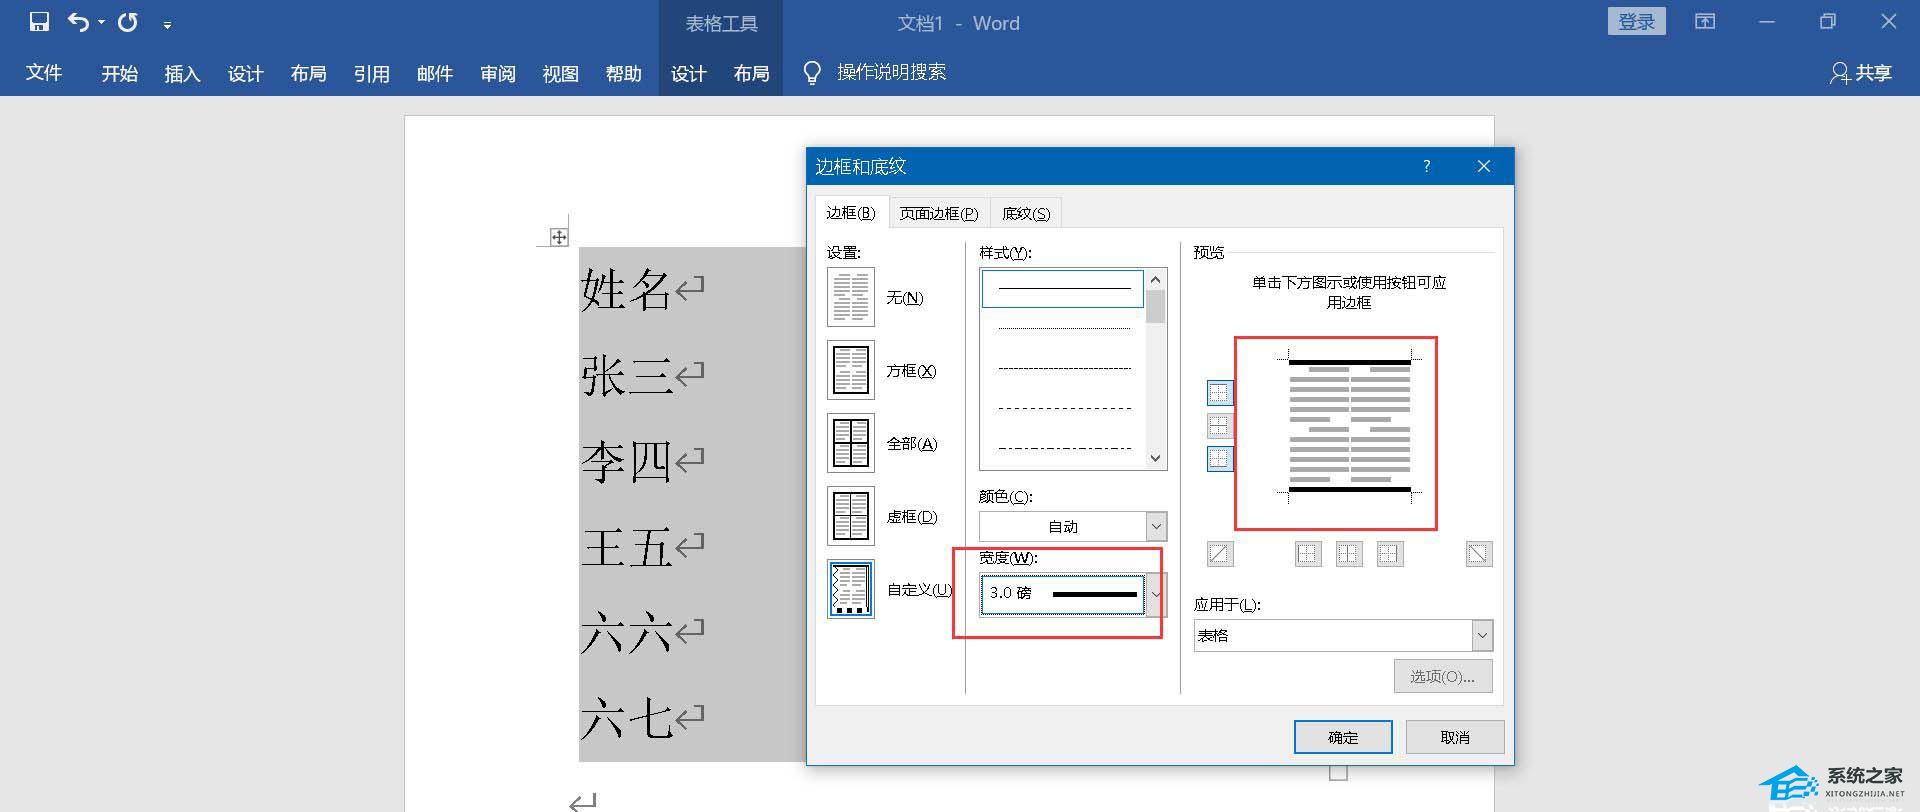1920x812 pixels.
Task: Open the 帮助 ribbon tab
Action: (x=623, y=73)
